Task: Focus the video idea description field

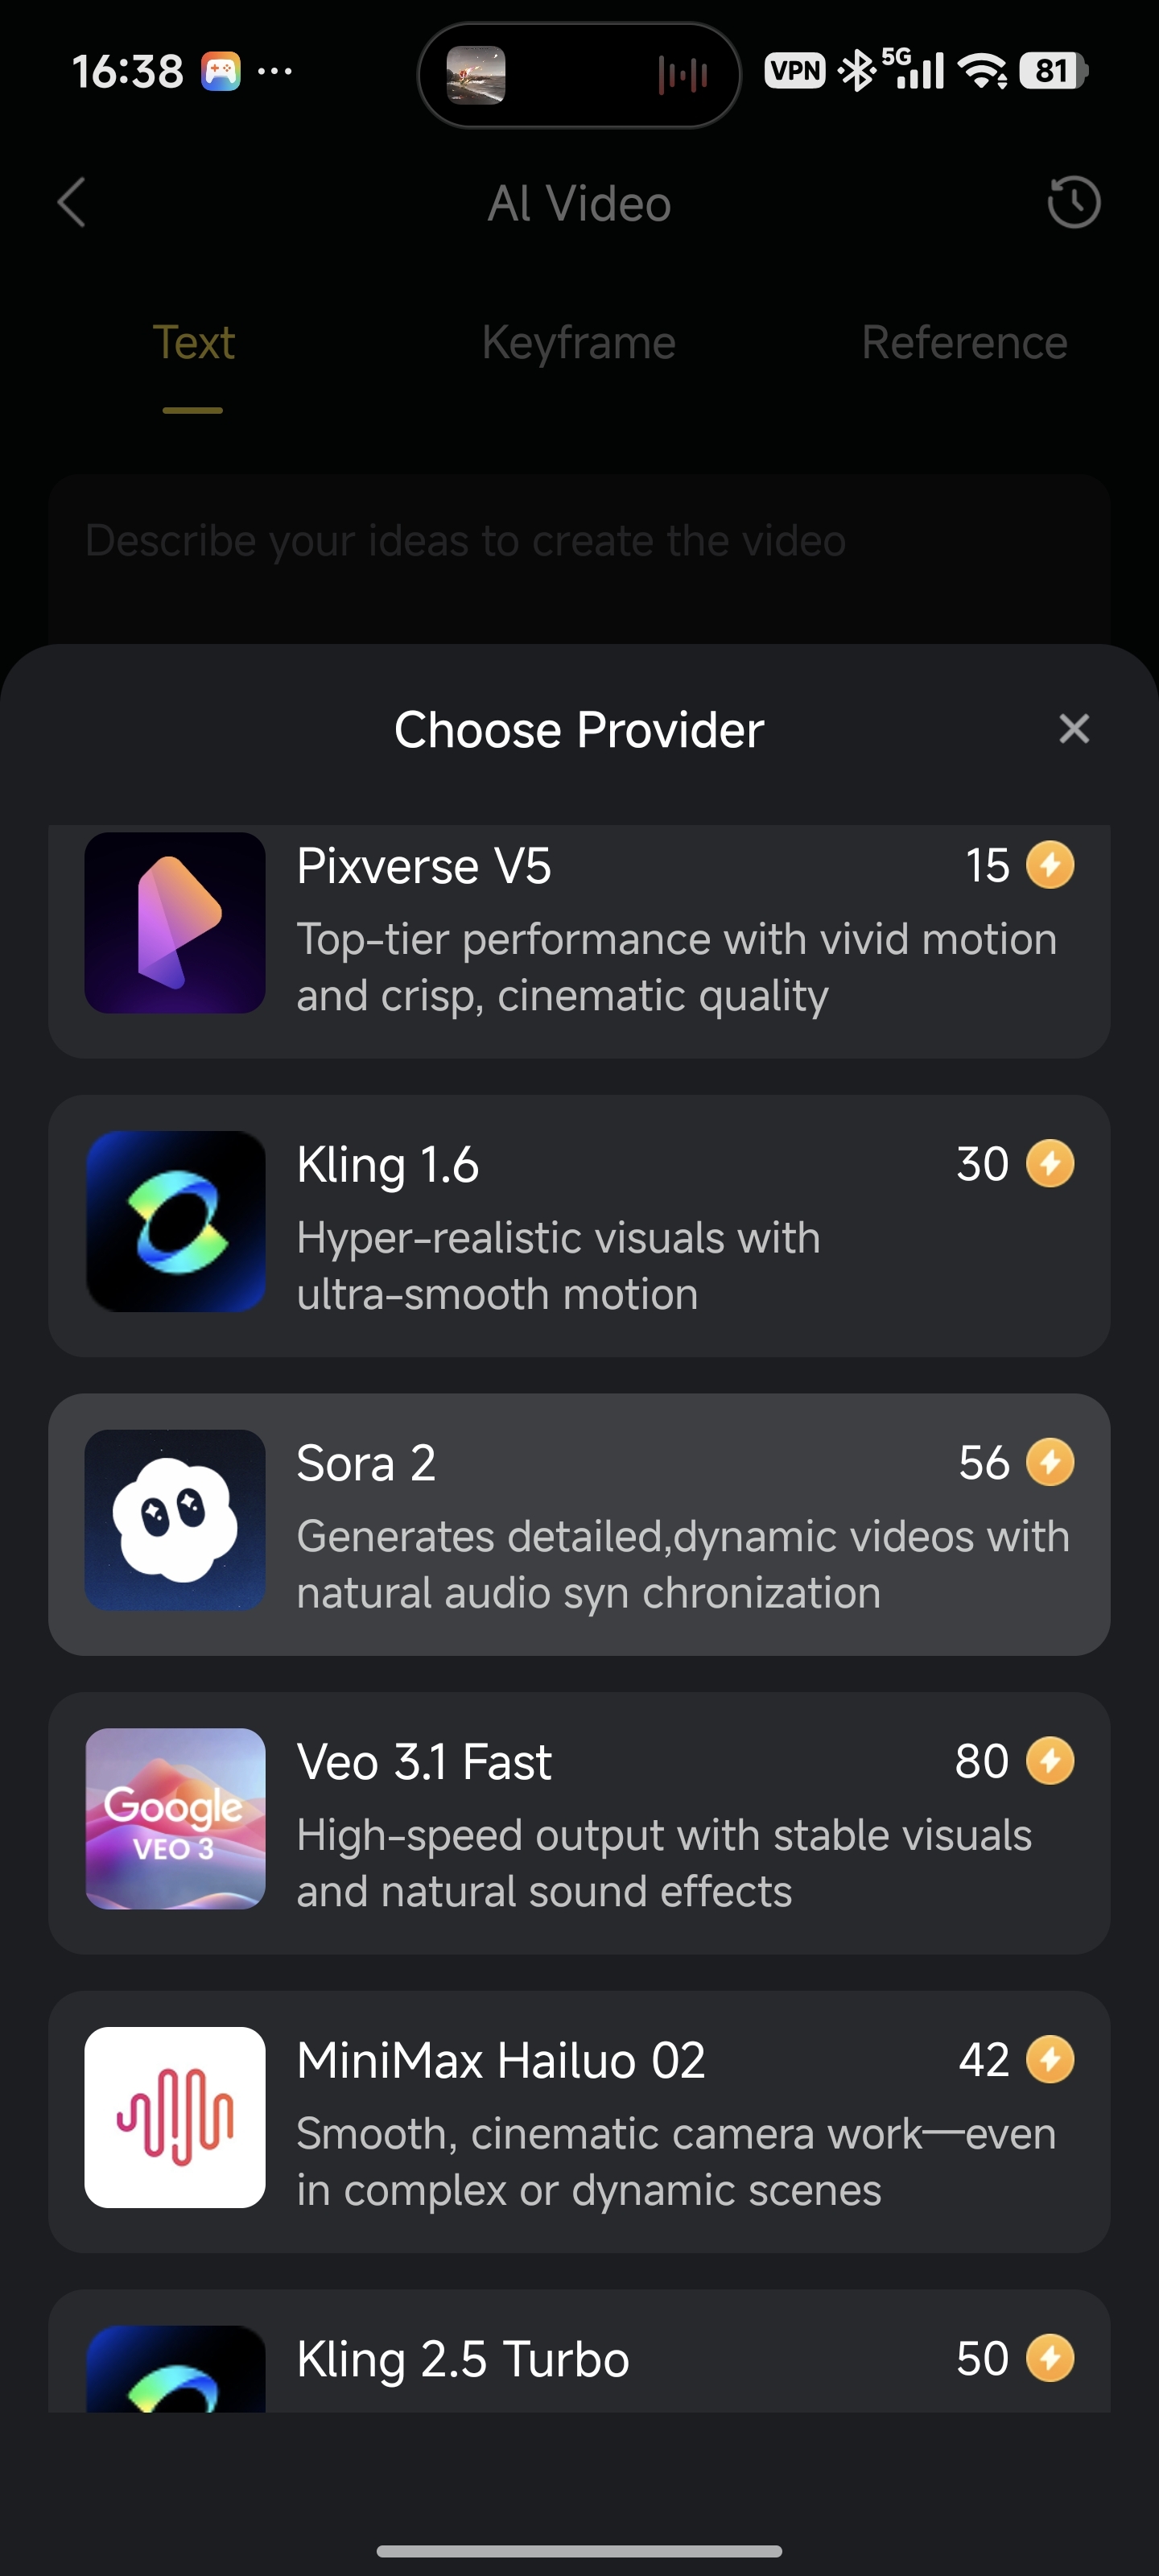Action: (579, 560)
